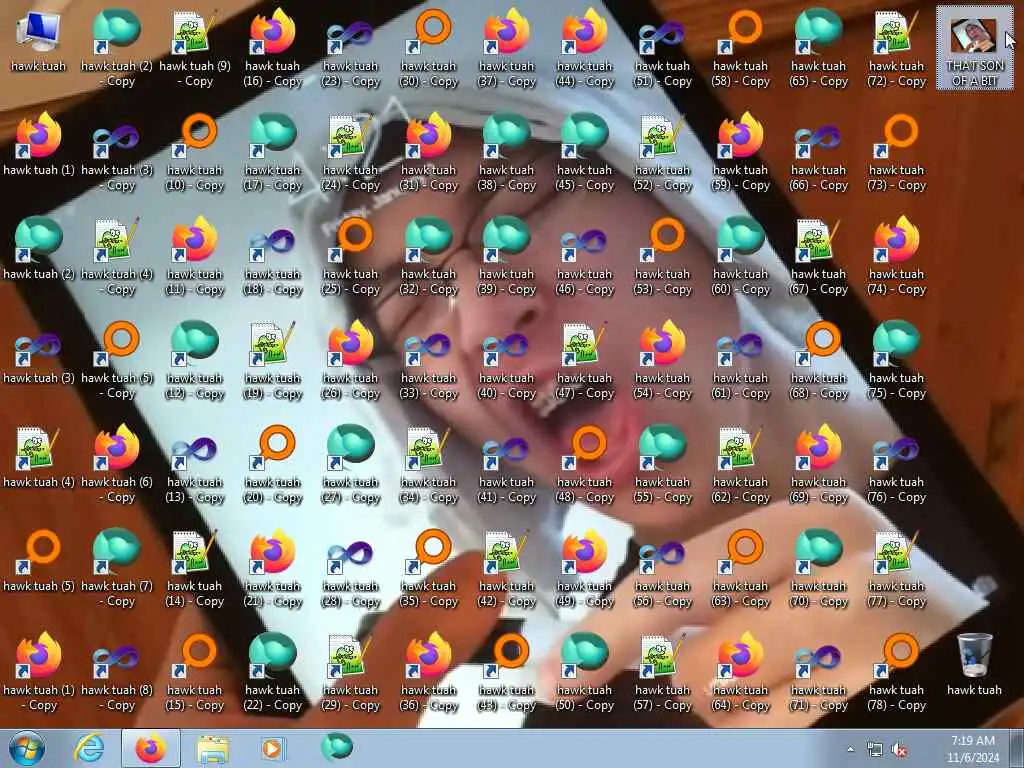Select 'hawk tuah (31) - Copy' Firefox shortcut
Screen dimensions: 1024x768
point(428,153)
